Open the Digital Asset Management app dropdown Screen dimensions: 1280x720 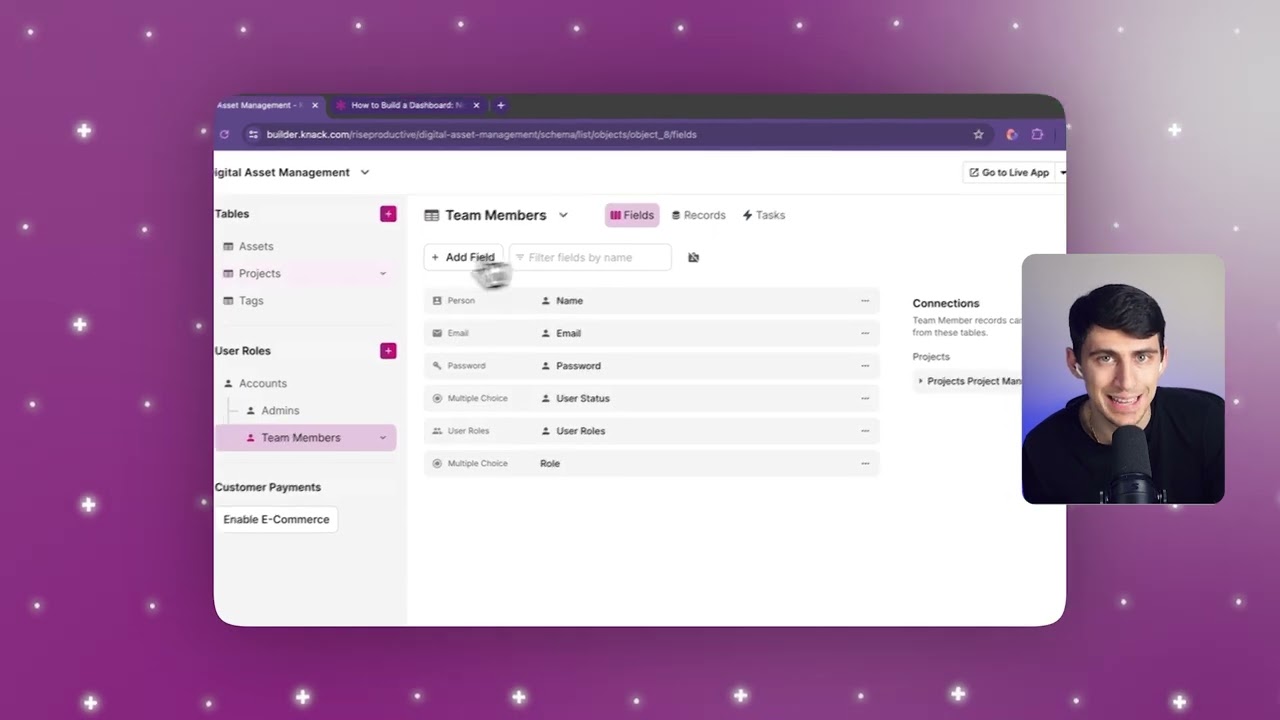point(364,172)
